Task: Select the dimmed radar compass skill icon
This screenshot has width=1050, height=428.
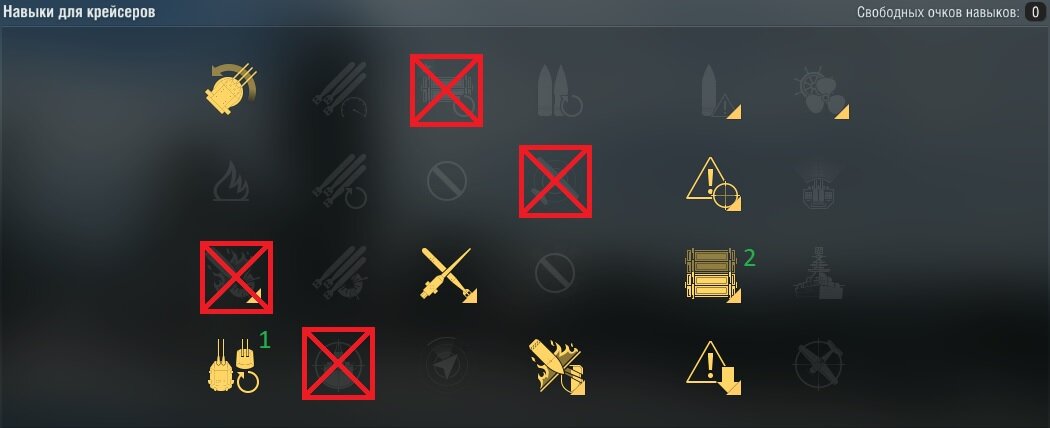Action: coord(447,362)
